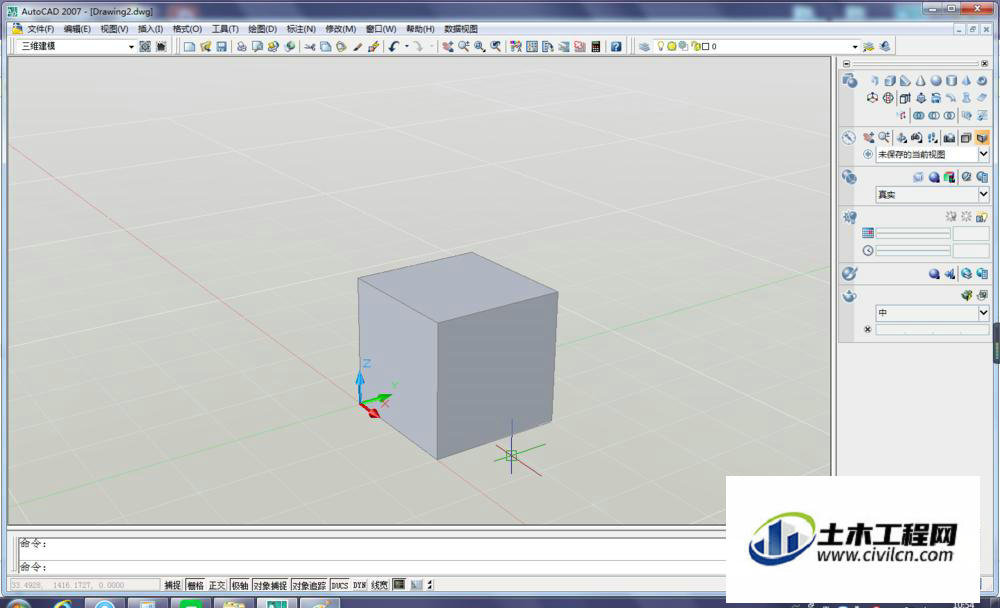Collapse the dashboard with the minus button
The height and width of the screenshot is (608, 1000).
click(x=846, y=64)
